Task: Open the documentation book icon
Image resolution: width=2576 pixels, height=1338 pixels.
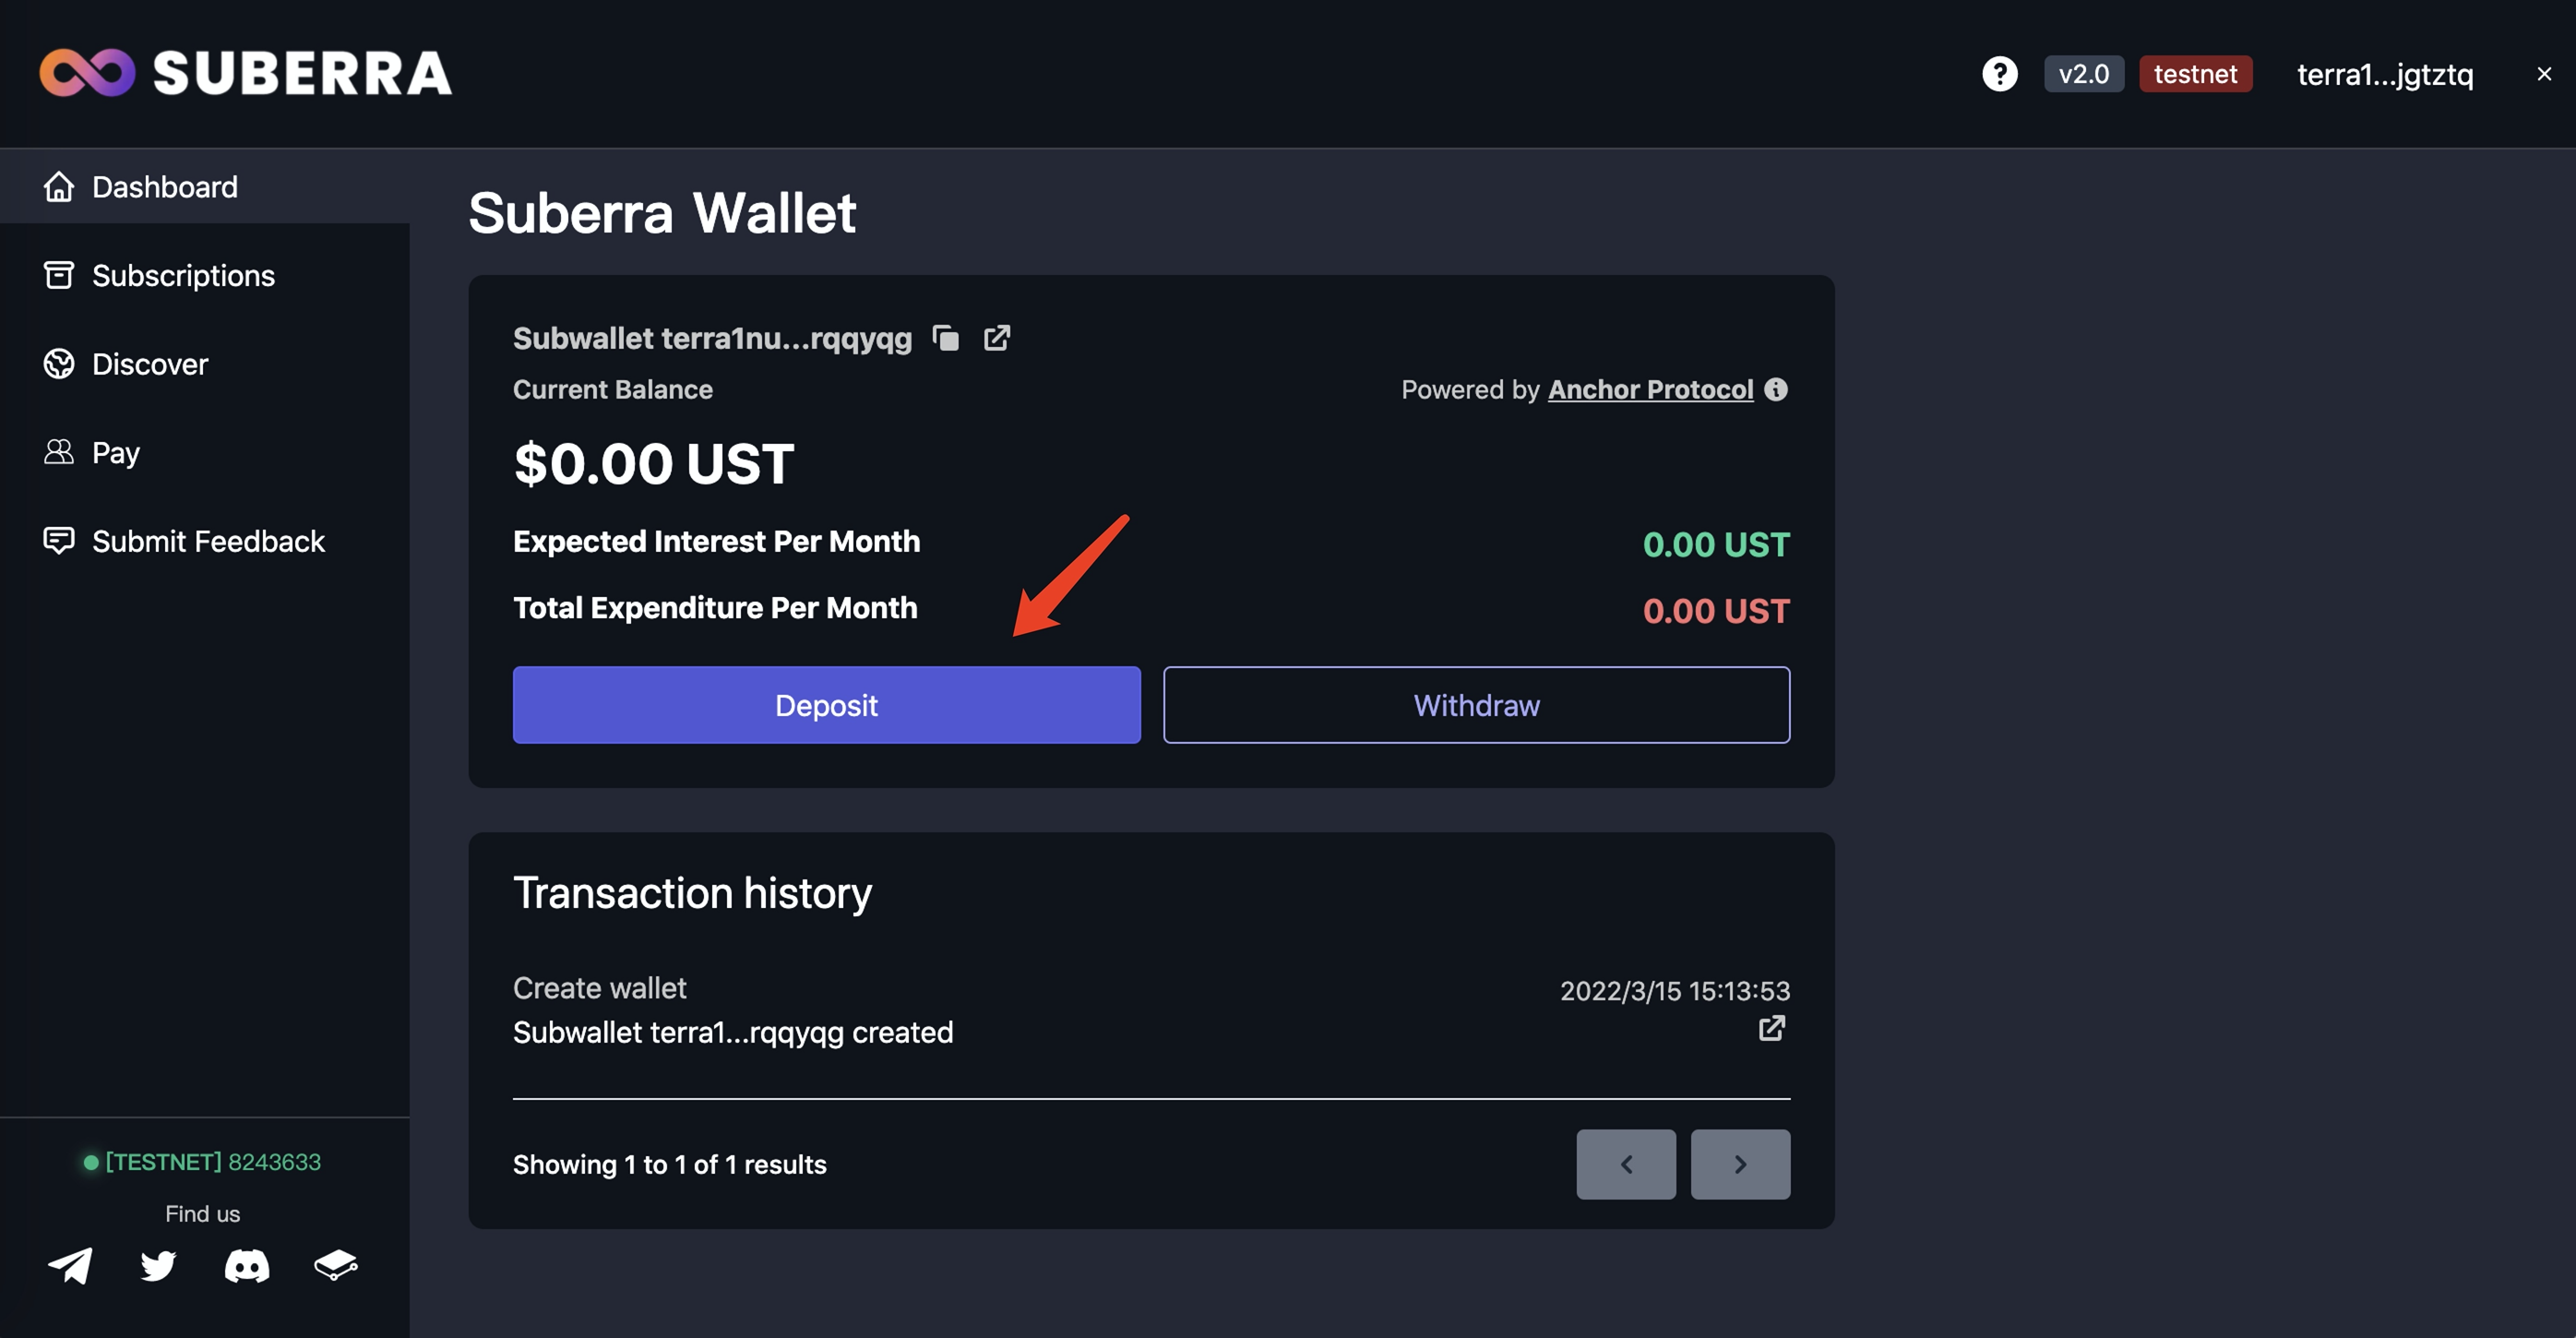Action: pos(335,1265)
